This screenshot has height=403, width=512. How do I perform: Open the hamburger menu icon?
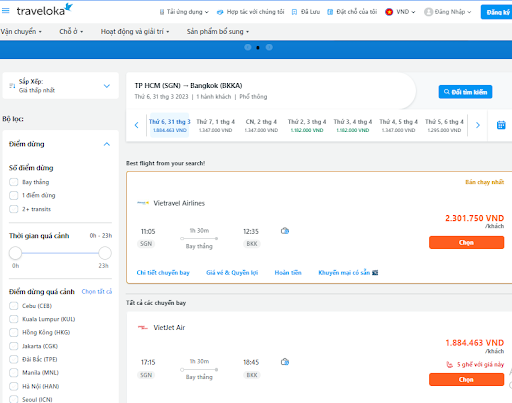[6, 11]
